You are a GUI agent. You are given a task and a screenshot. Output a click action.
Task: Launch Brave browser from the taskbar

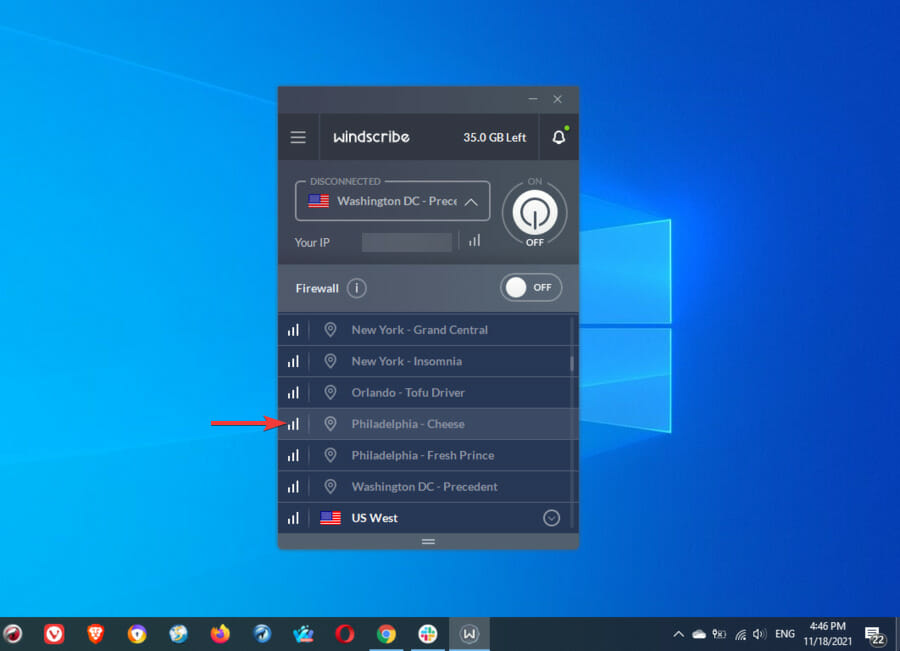coord(95,634)
